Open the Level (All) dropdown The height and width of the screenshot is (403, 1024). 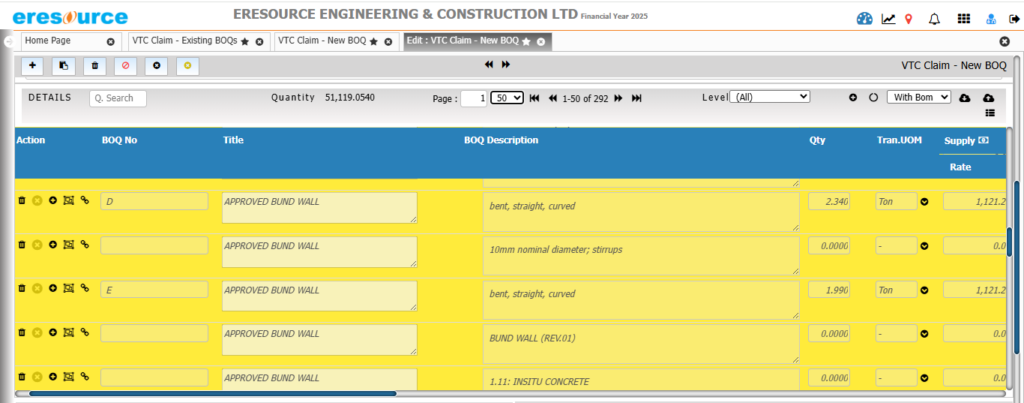770,97
